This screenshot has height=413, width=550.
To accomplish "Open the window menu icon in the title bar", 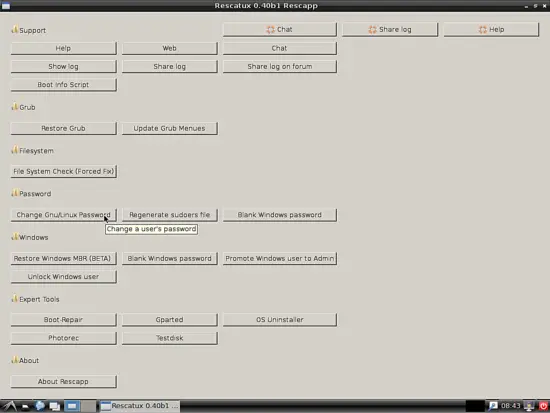I will click(6, 6).
